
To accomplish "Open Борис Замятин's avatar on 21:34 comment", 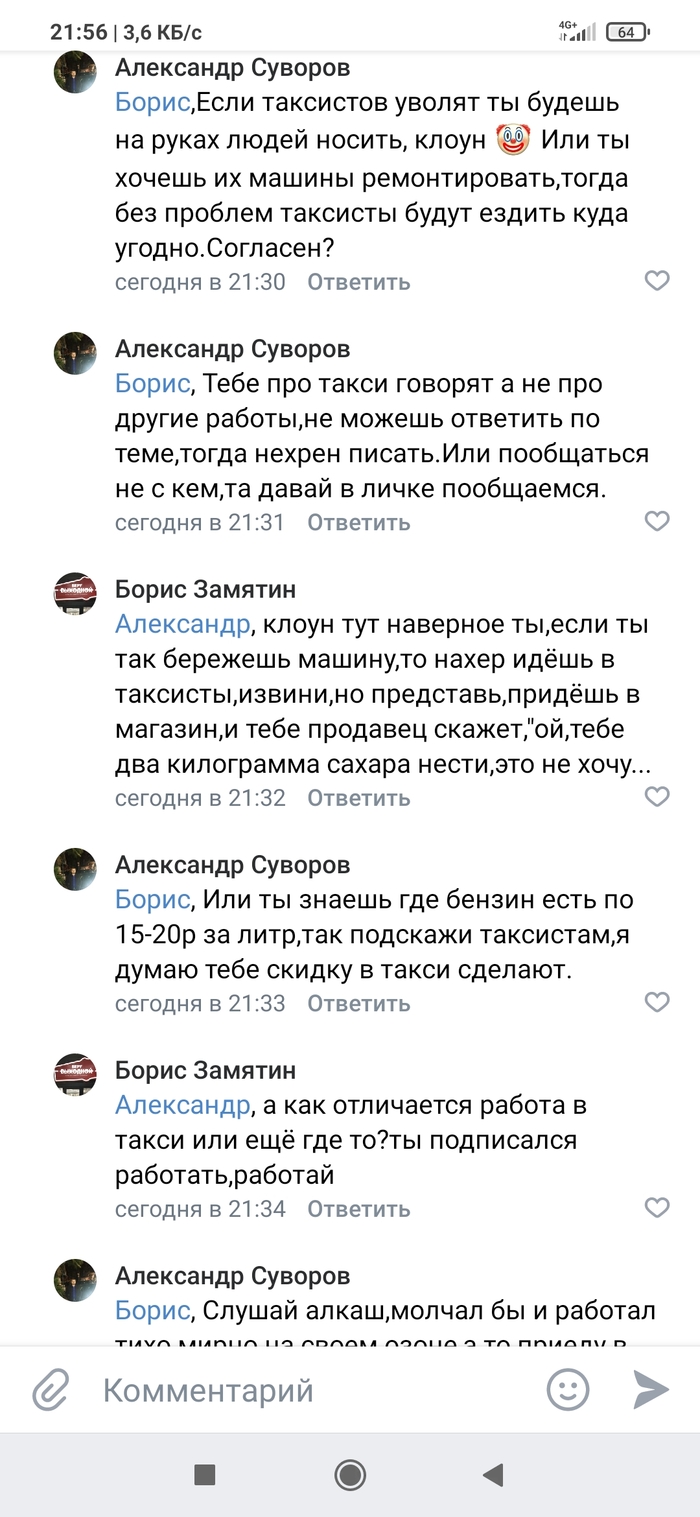I will [75, 1074].
